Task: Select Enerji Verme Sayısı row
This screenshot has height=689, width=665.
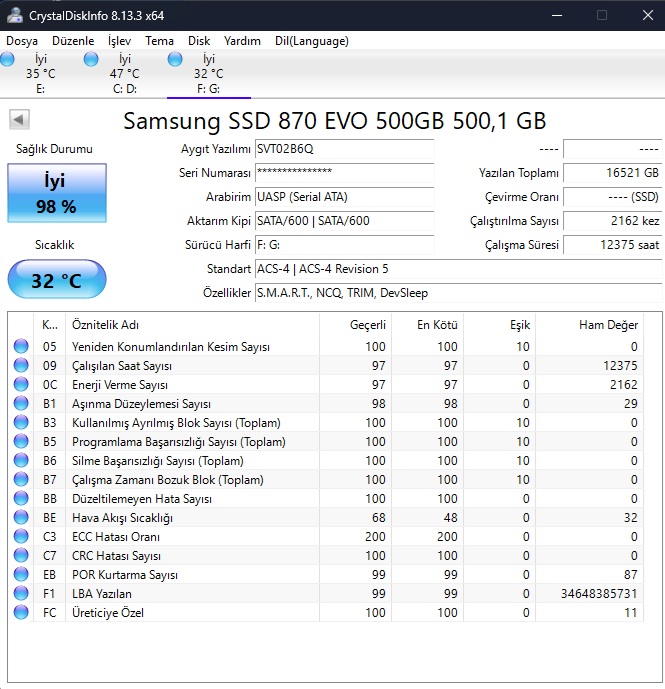Action: pos(326,384)
